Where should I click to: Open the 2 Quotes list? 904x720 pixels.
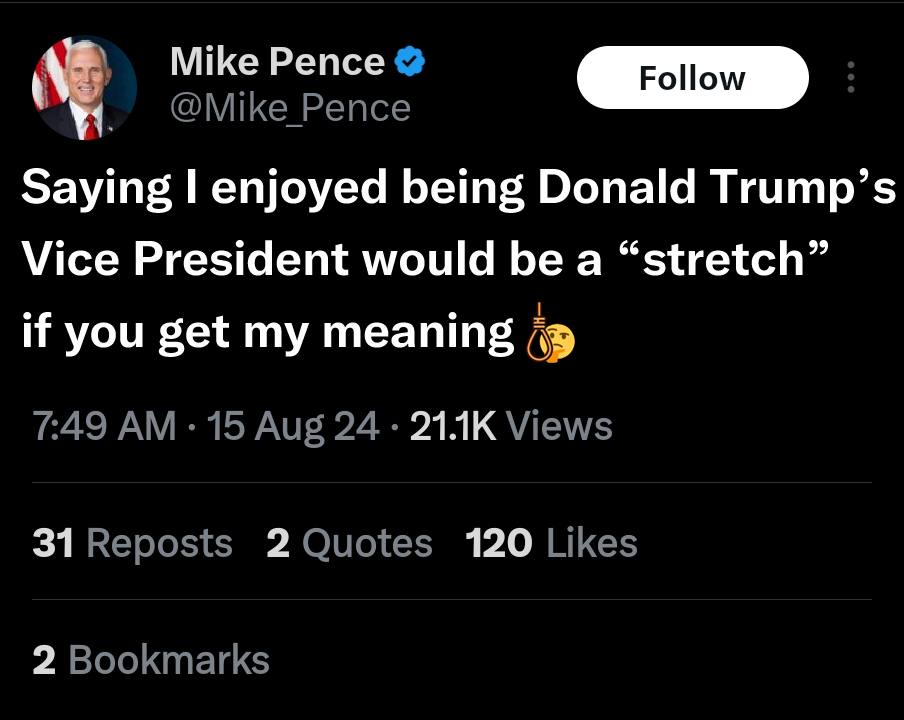[349, 543]
